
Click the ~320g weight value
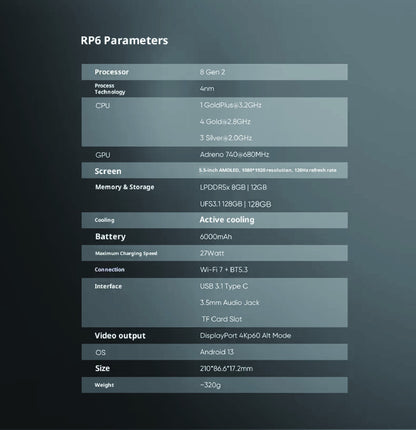(x=210, y=385)
